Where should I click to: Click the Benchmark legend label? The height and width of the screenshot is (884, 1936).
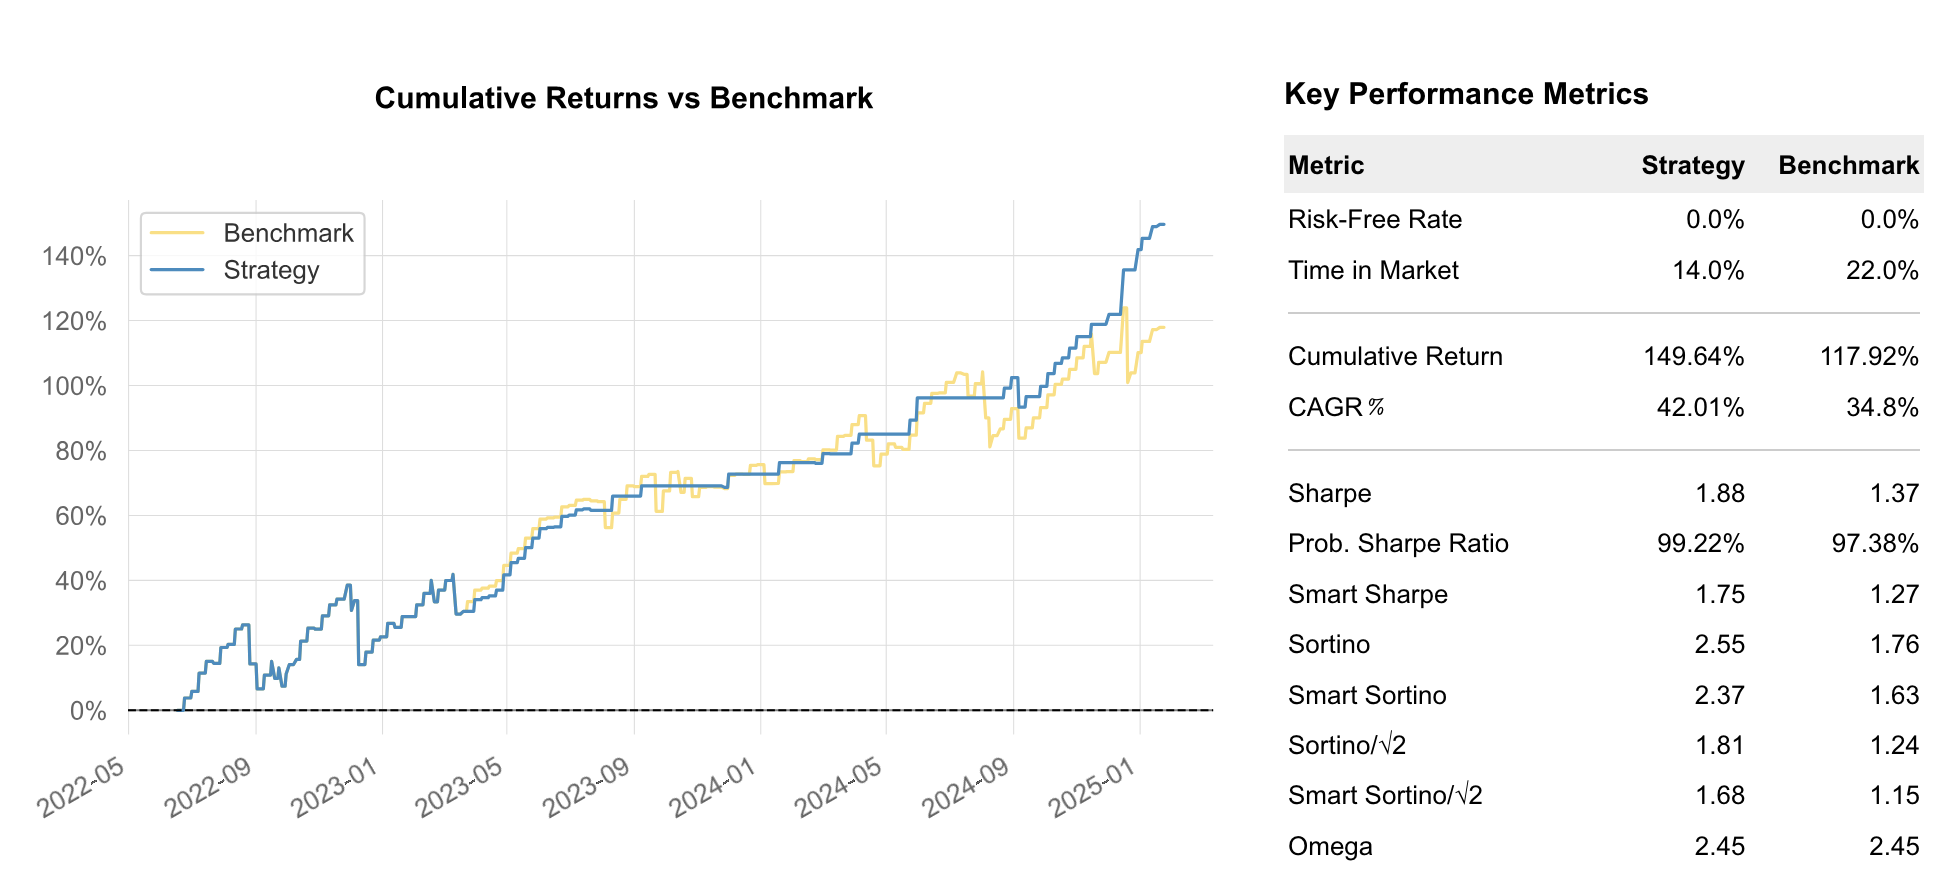[x=288, y=233]
